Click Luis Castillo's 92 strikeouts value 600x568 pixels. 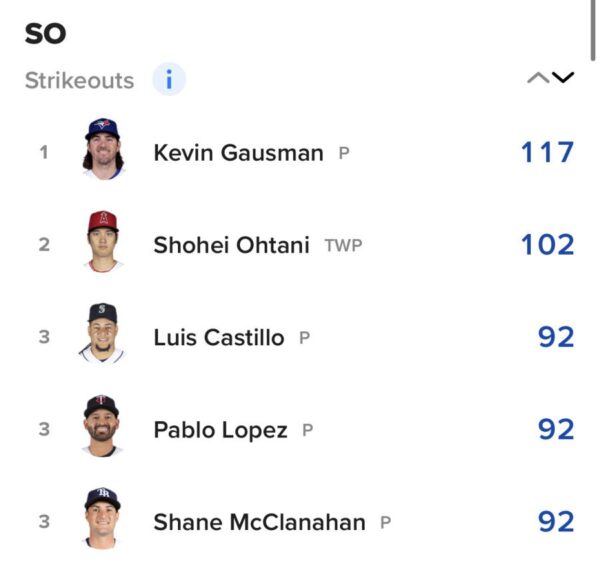(556, 337)
